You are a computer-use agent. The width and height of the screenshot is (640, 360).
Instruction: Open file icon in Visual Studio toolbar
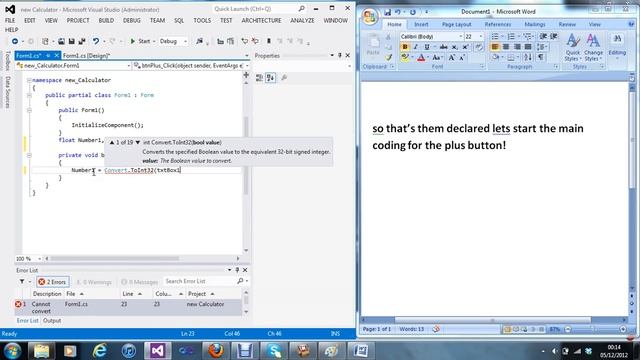click(x=61, y=41)
